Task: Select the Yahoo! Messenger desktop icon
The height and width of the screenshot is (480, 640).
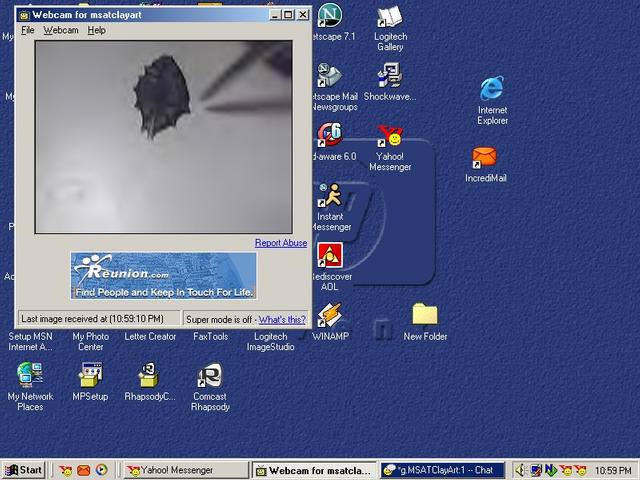Action: pyautogui.click(x=390, y=136)
